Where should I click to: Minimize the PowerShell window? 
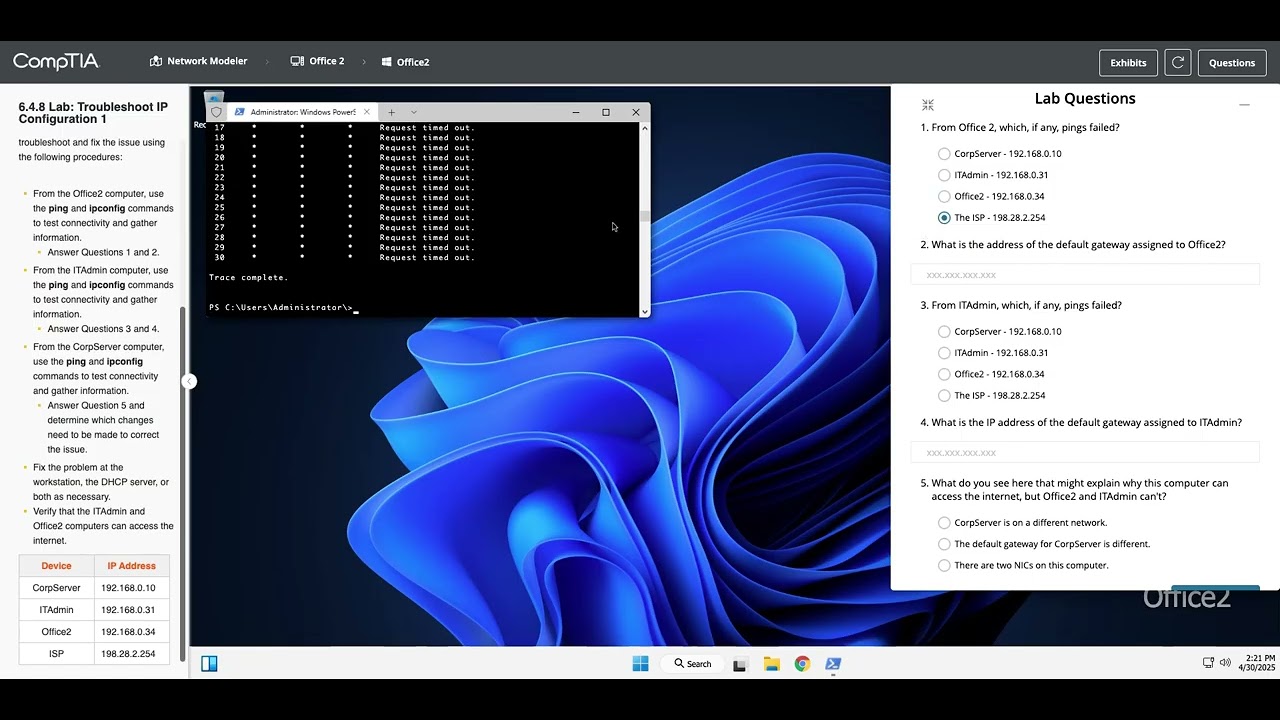click(x=576, y=112)
